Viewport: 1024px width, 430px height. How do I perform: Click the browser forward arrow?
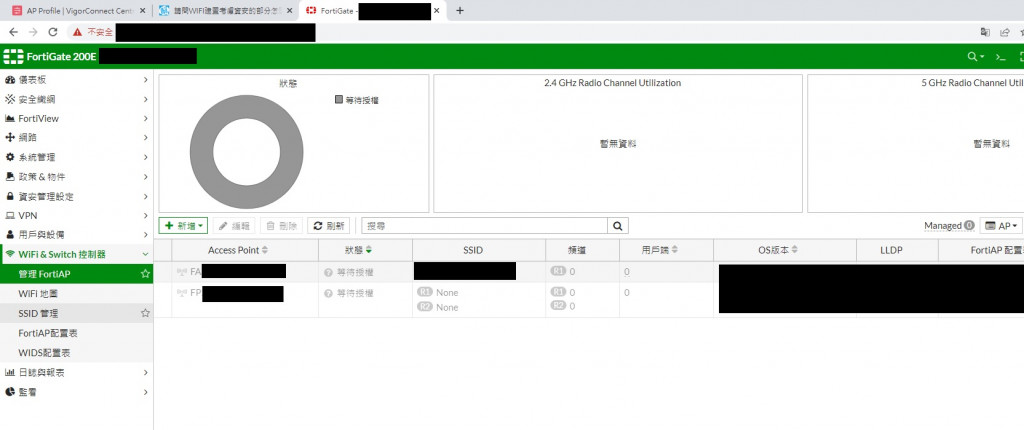(33, 31)
